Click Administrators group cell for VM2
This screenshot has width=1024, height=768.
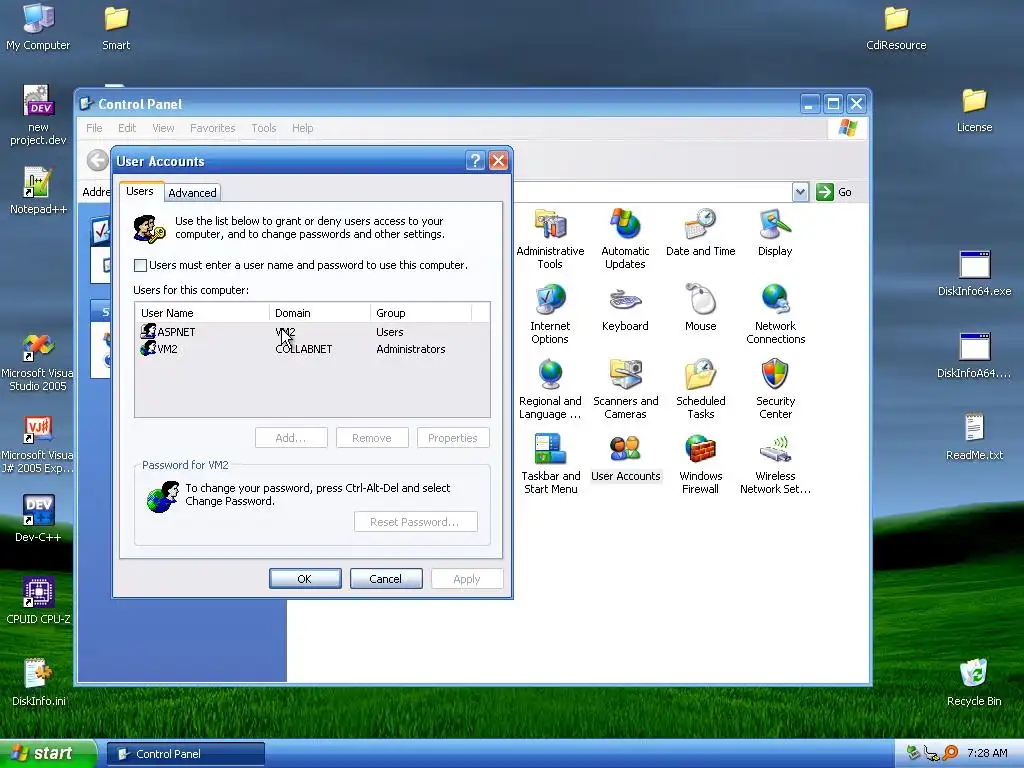point(411,349)
